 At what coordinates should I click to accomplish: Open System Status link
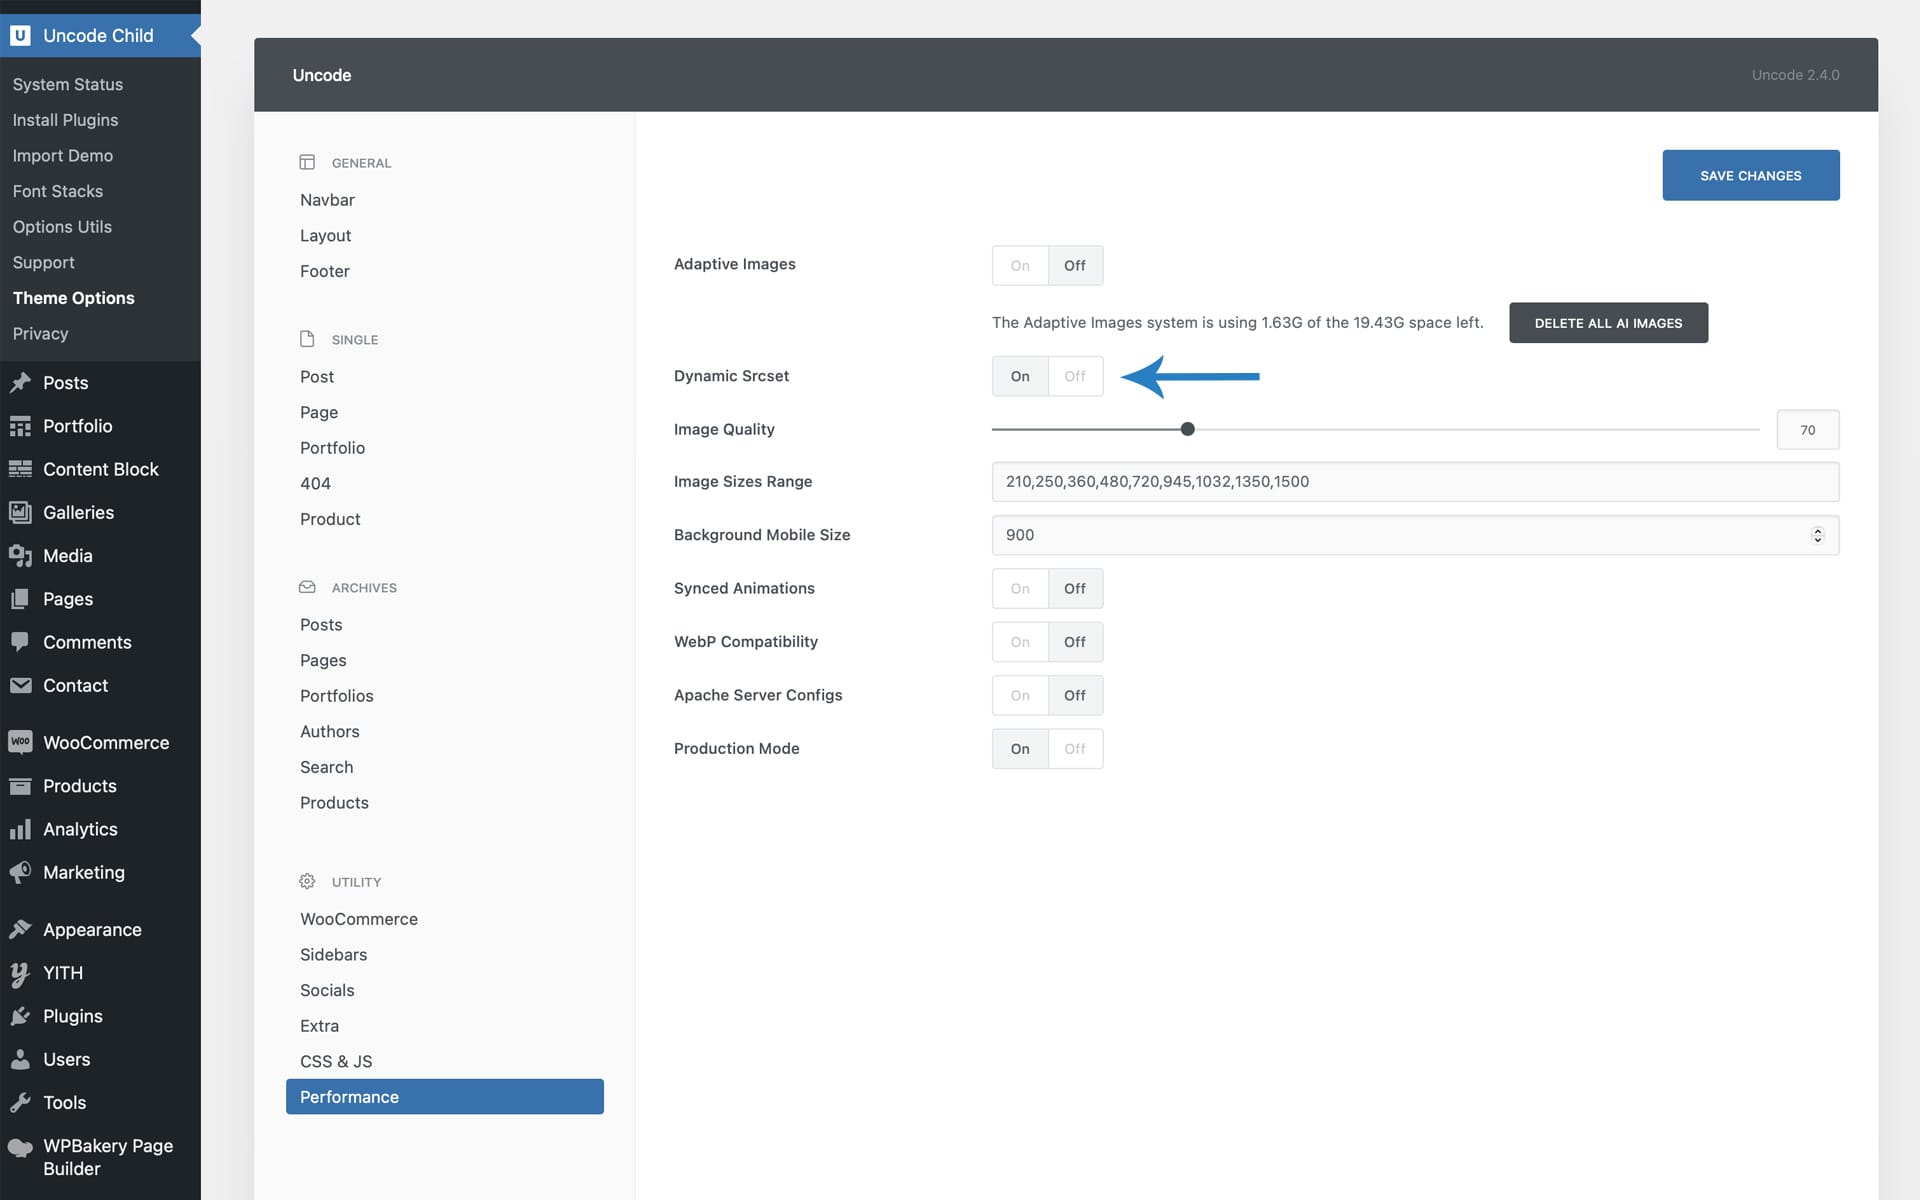tap(67, 84)
